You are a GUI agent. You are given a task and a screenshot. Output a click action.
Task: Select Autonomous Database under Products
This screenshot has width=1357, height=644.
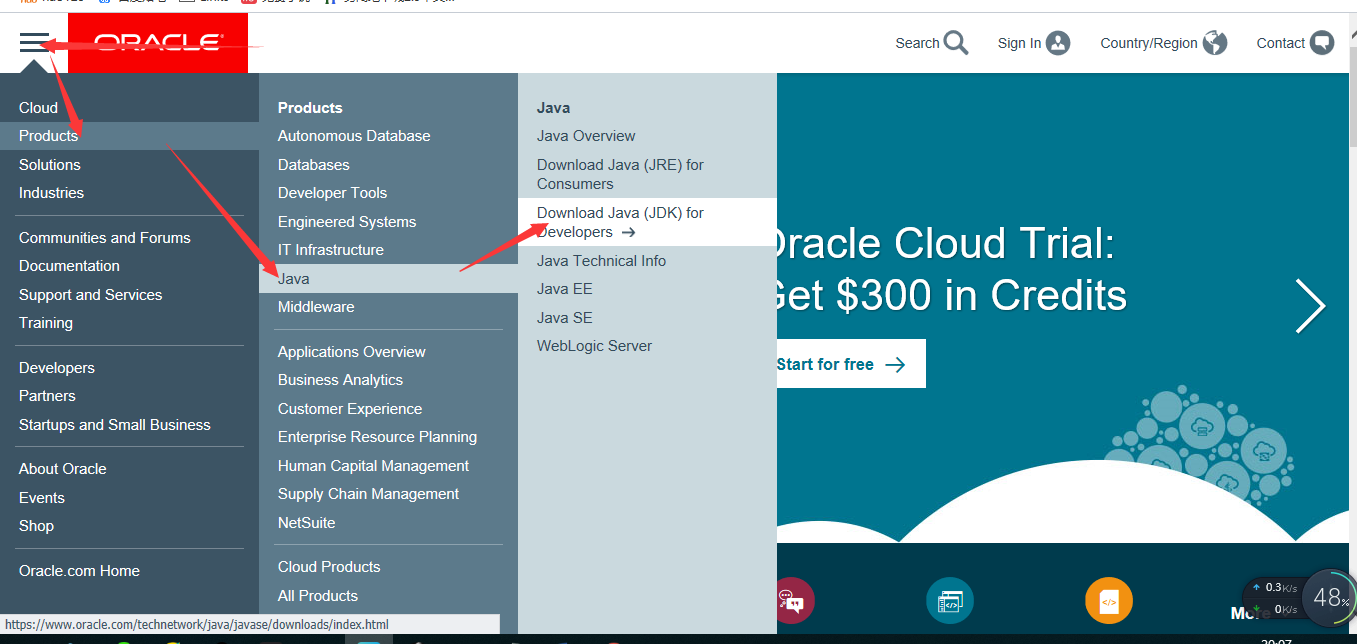[354, 136]
